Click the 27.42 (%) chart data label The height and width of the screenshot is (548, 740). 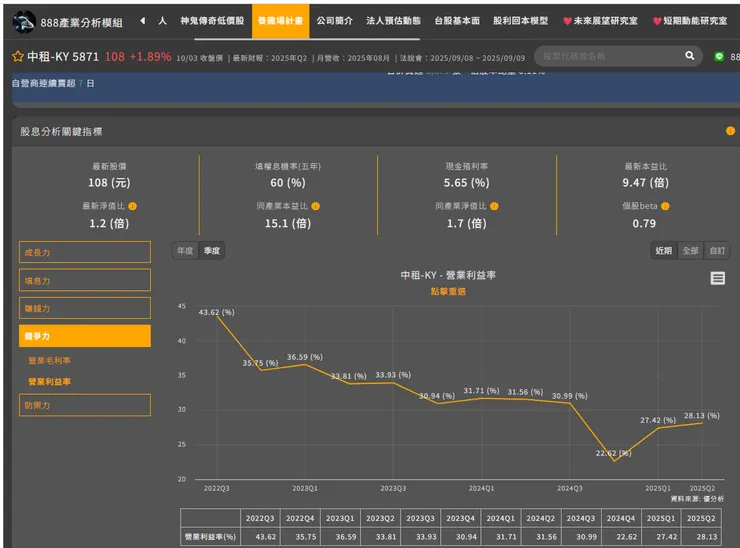pyautogui.click(x=658, y=420)
